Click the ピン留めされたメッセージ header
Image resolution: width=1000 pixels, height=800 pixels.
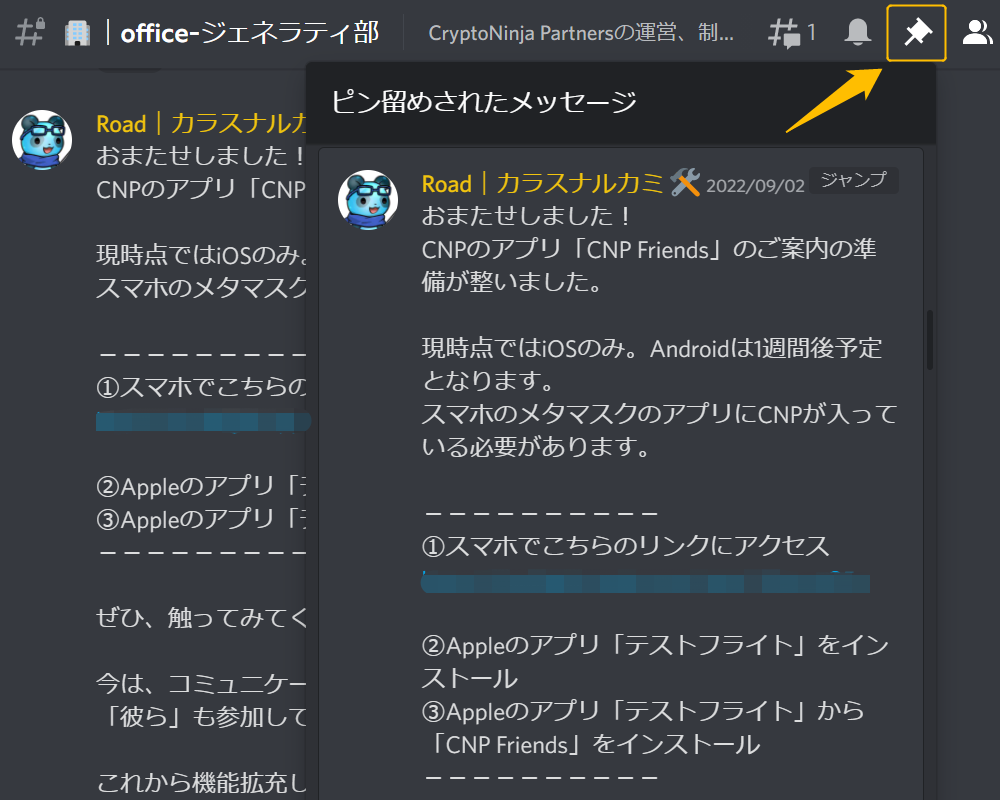click(x=484, y=102)
